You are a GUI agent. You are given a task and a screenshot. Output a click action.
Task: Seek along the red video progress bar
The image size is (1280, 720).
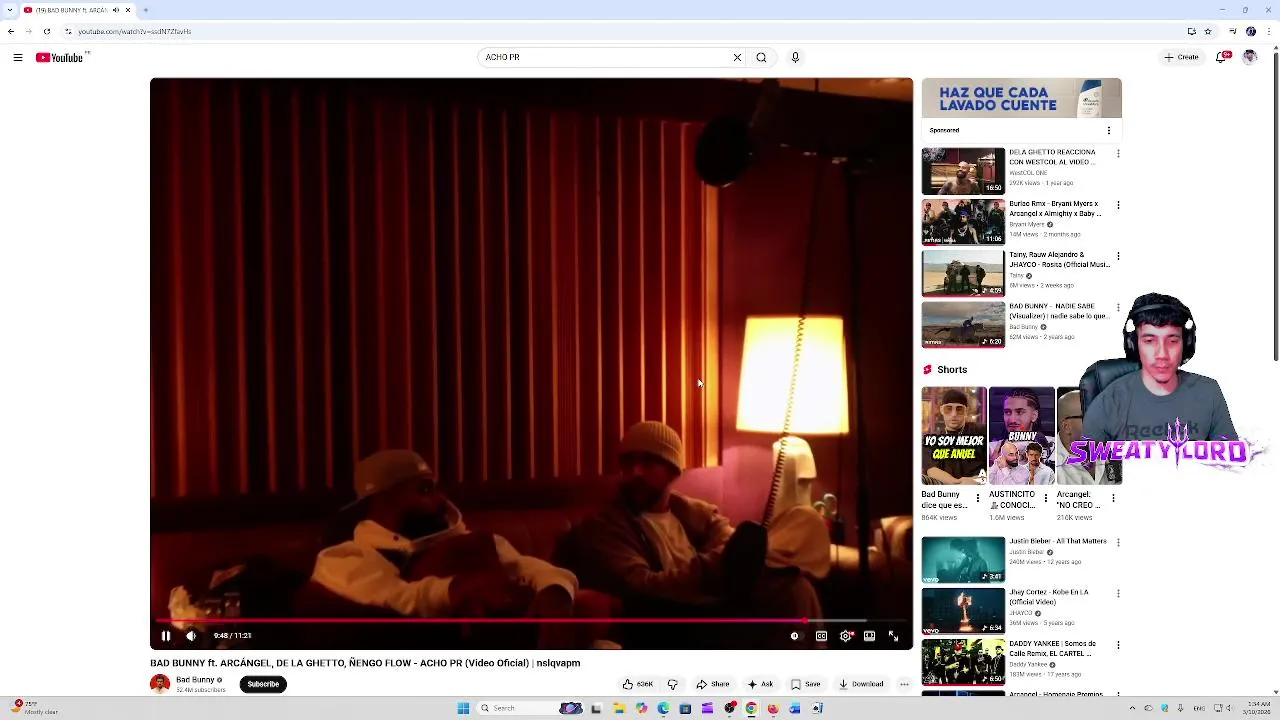(x=531, y=621)
